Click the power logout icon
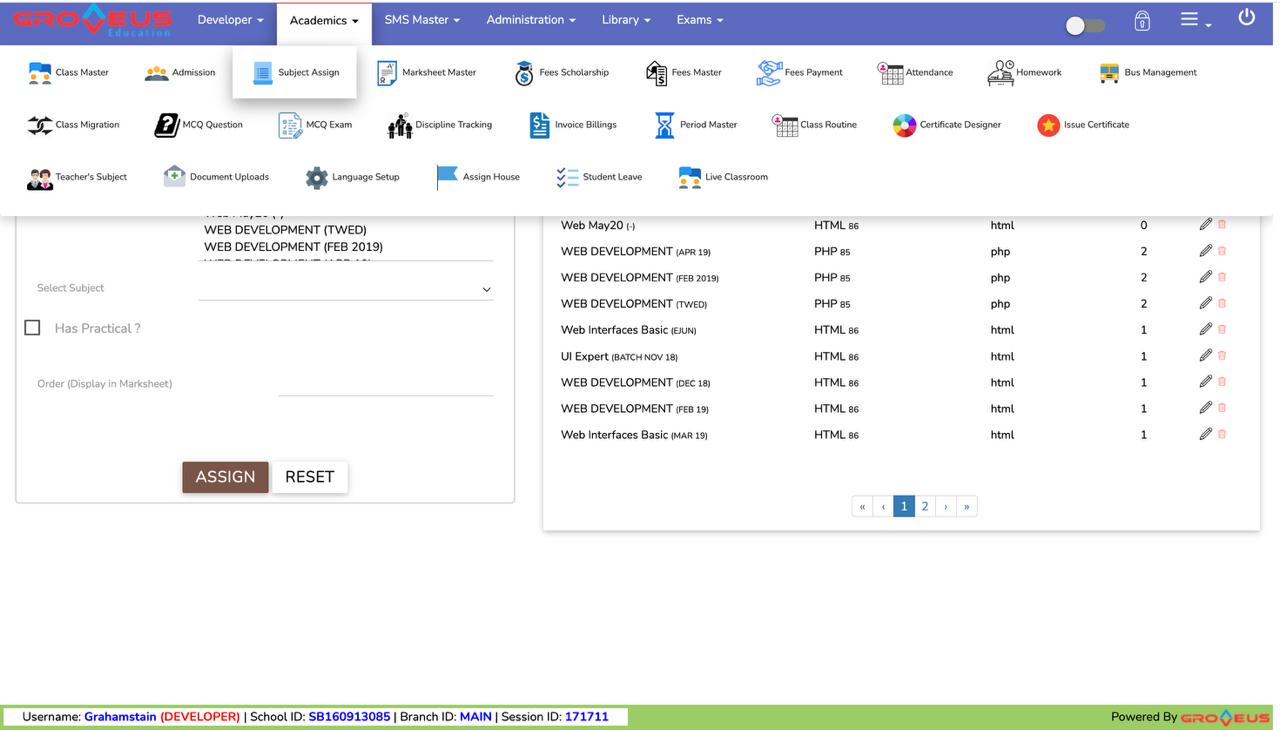This screenshot has height=730, width=1280. coord(1246,18)
